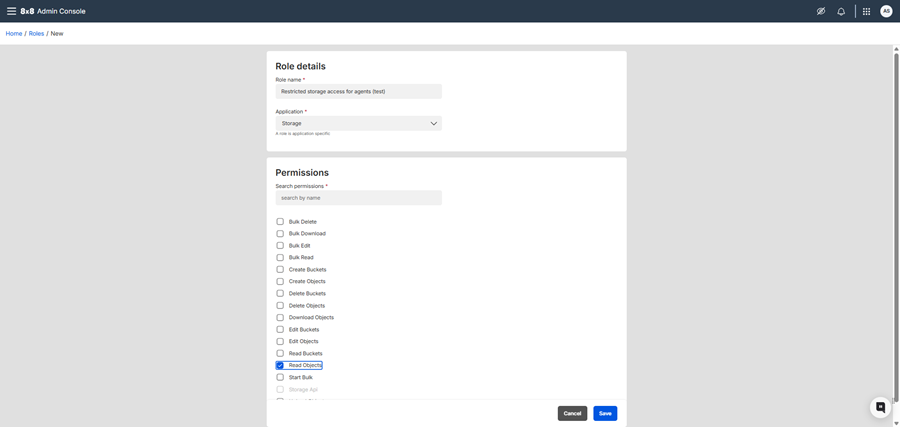Image resolution: width=900 pixels, height=427 pixels.
Task: Uncheck the Read Objects permission
Action: point(280,366)
